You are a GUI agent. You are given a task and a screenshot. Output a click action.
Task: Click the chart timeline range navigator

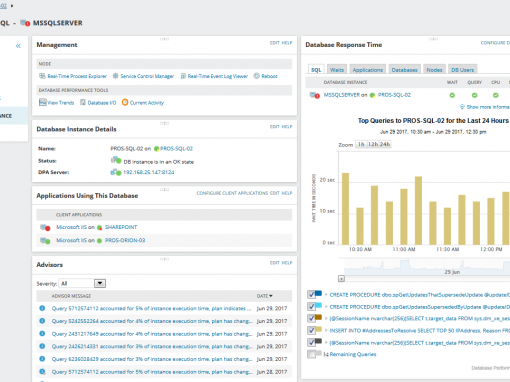click(x=424, y=267)
